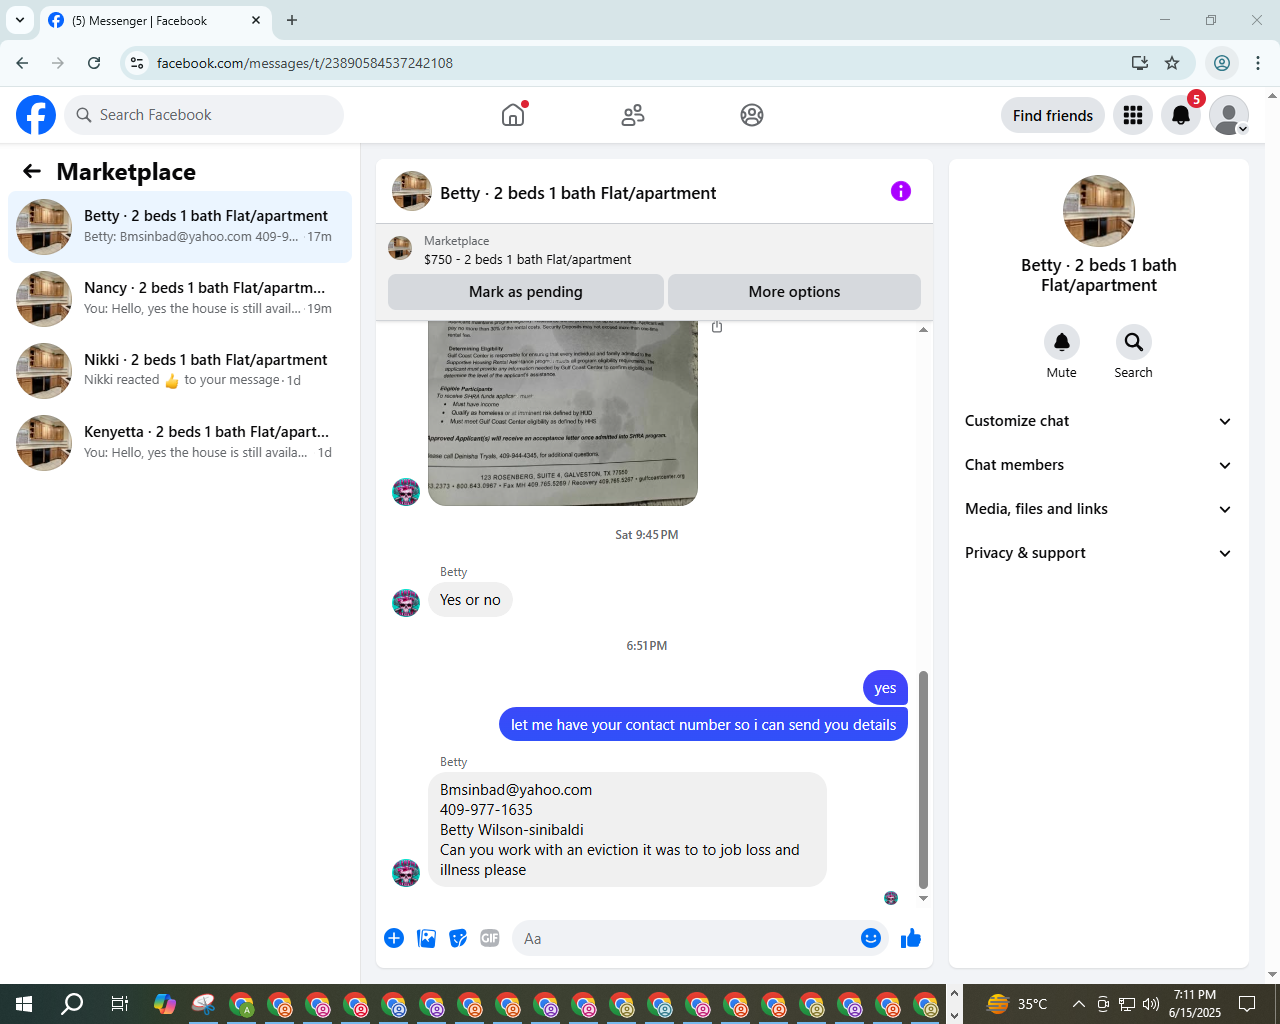Open conversation information purple icon

click(x=901, y=191)
